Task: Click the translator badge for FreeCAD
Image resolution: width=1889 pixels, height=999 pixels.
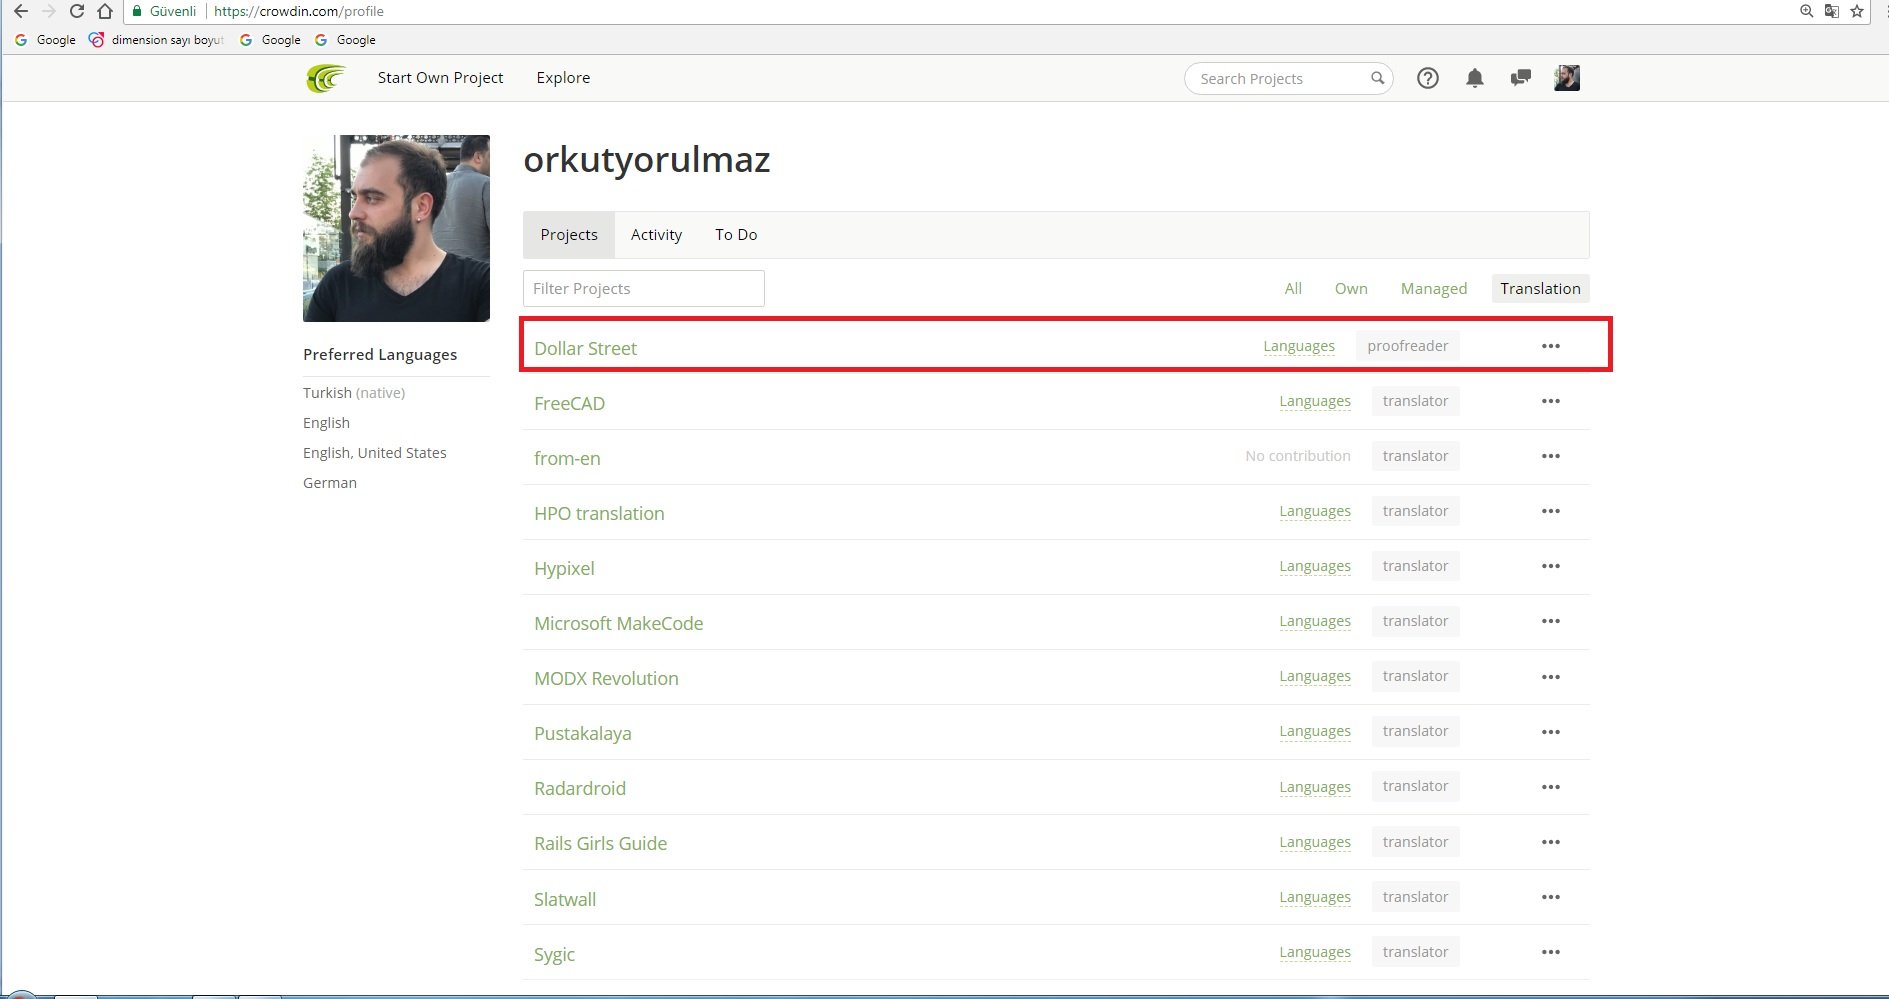Action: (x=1415, y=401)
